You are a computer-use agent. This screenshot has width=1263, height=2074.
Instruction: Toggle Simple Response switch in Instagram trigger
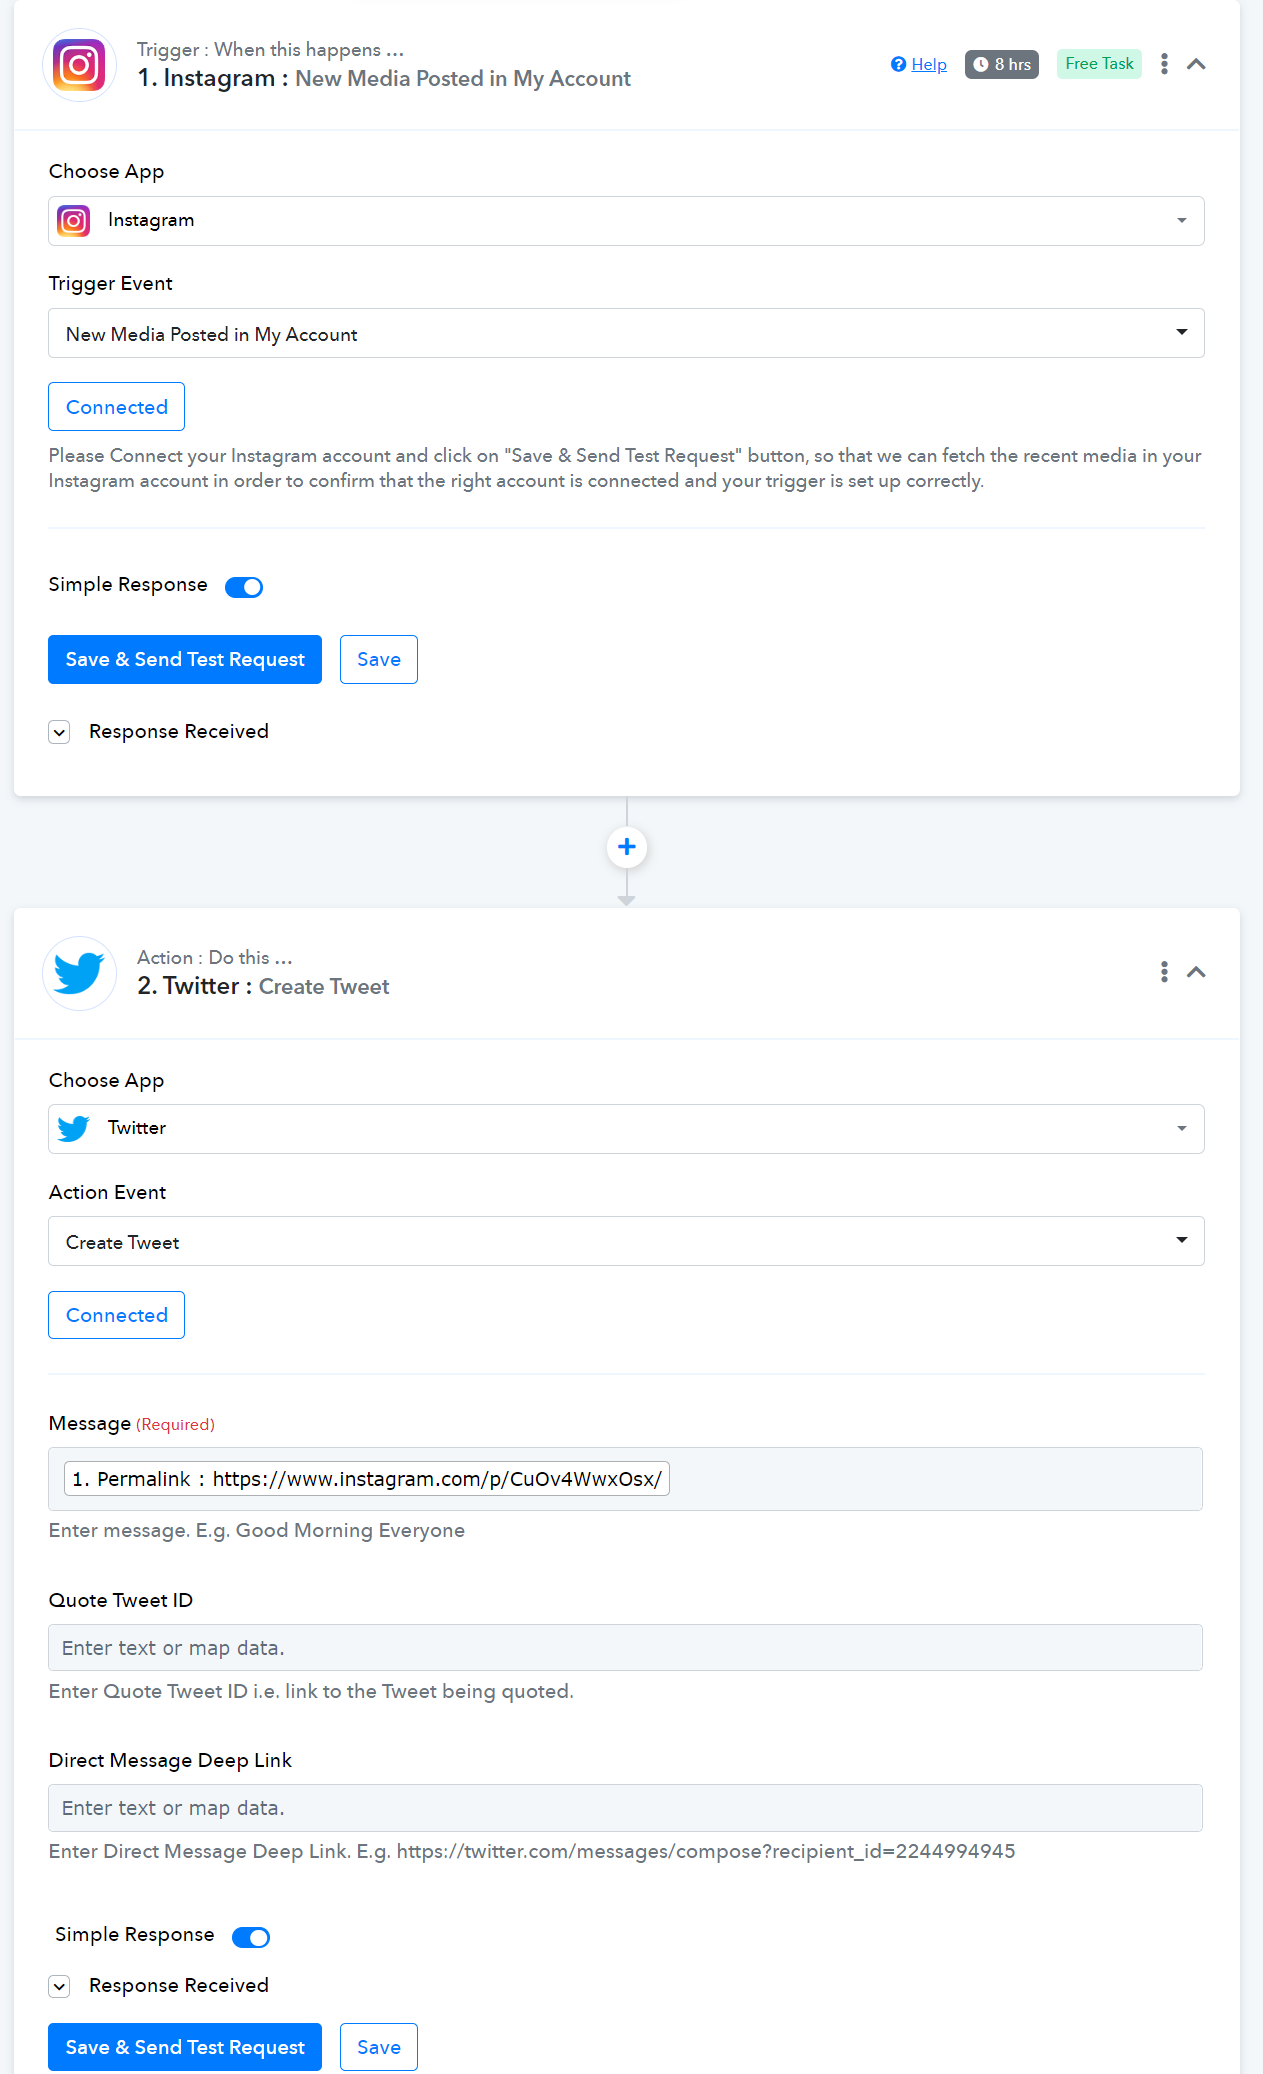[x=244, y=587]
